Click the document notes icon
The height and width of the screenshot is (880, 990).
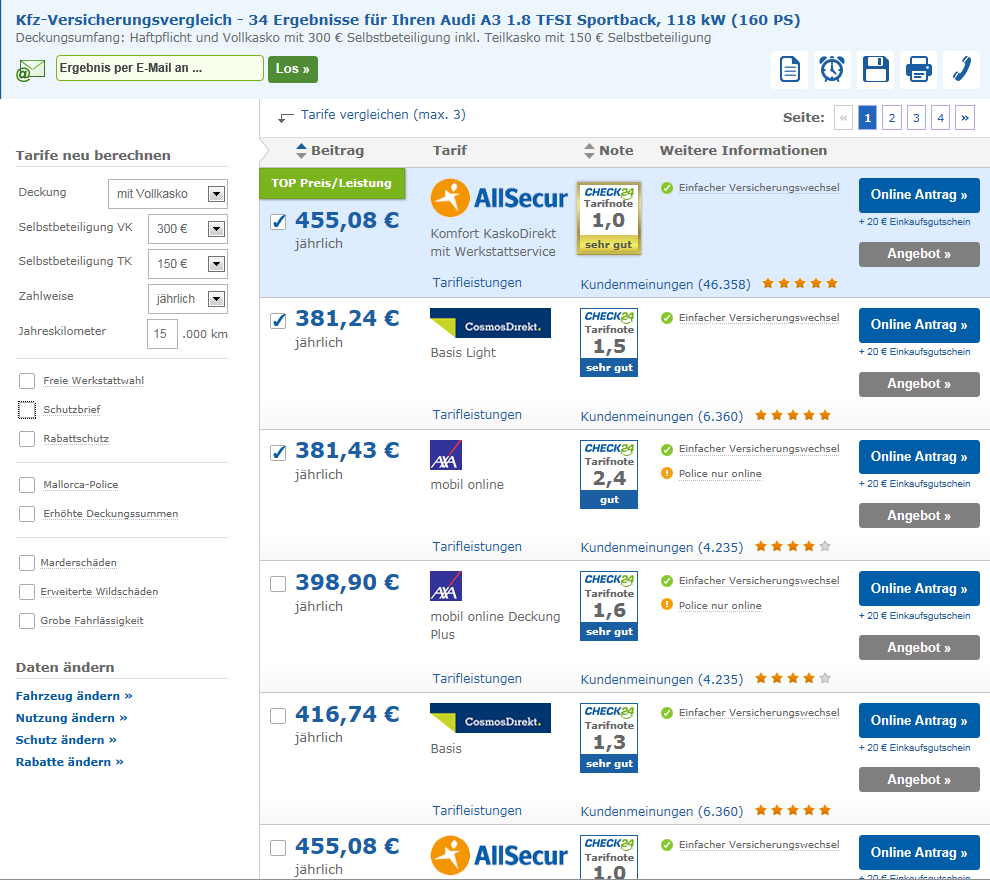789,69
